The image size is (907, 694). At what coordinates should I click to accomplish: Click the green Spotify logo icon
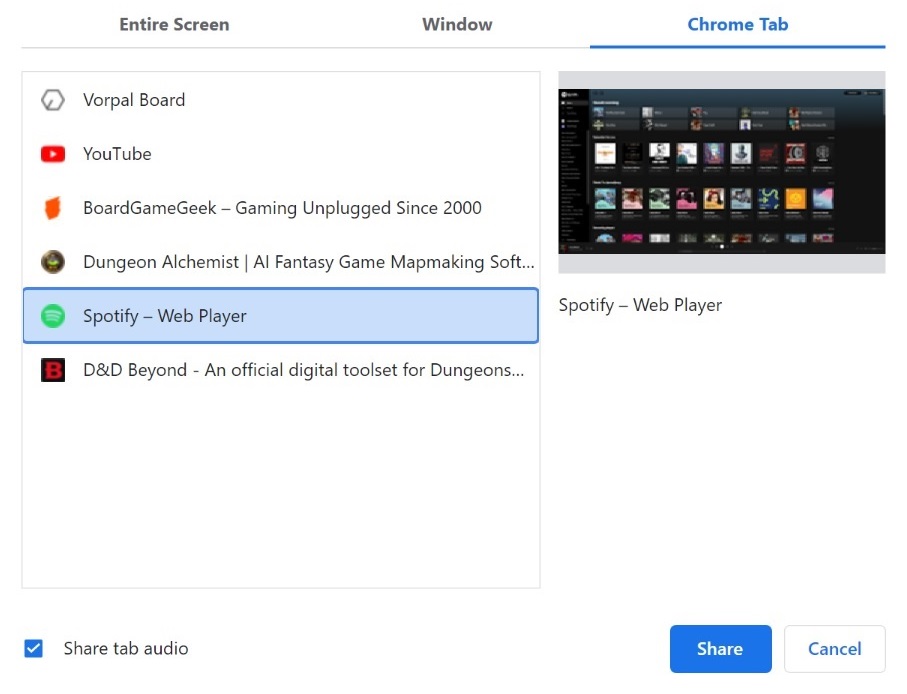(52, 316)
